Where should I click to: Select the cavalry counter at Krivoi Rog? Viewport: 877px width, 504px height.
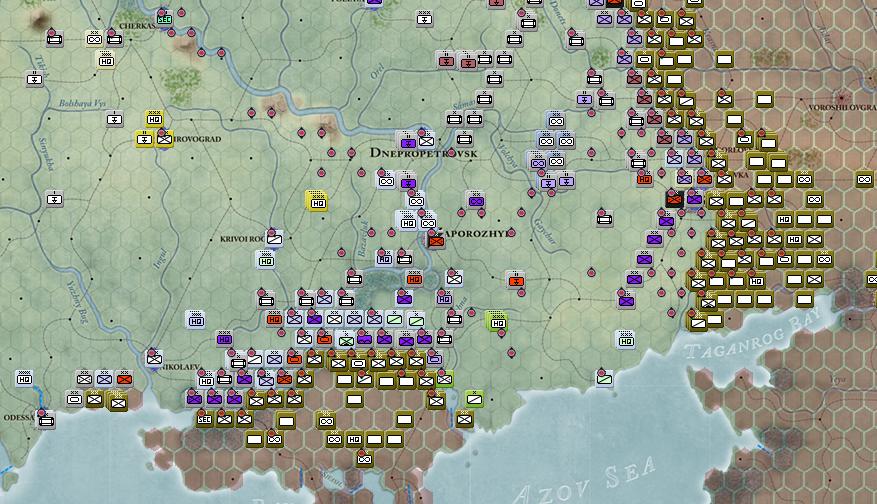[x=274, y=239]
